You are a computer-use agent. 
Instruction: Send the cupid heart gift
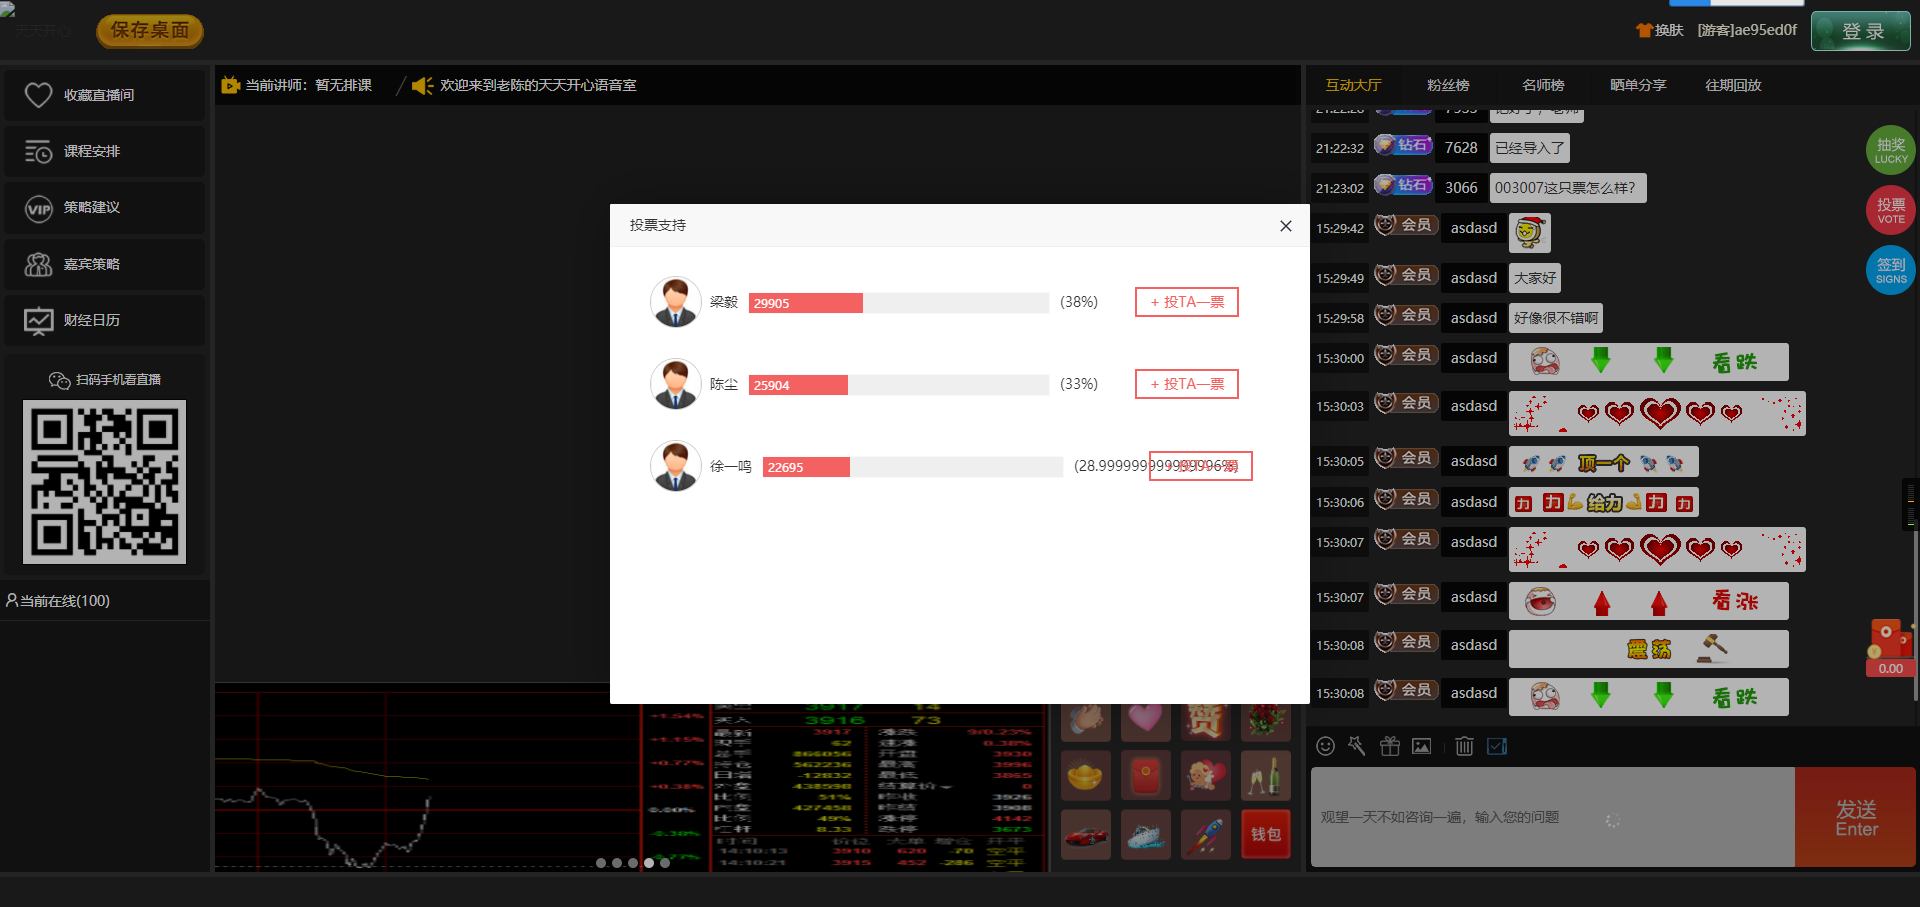(x=1205, y=776)
